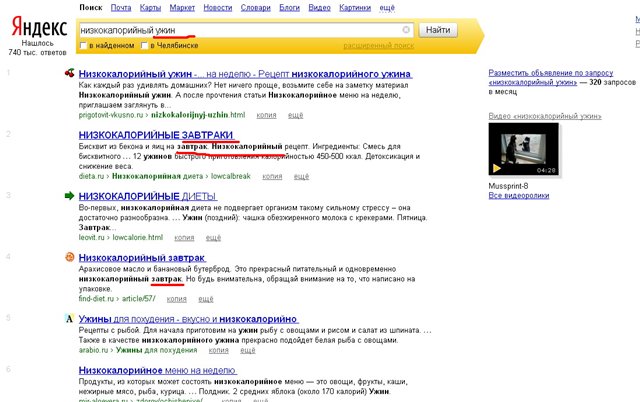The height and width of the screenshot is (402, 640).
Task: Open 'расширенный поиск' link
Action: point(378,46)
